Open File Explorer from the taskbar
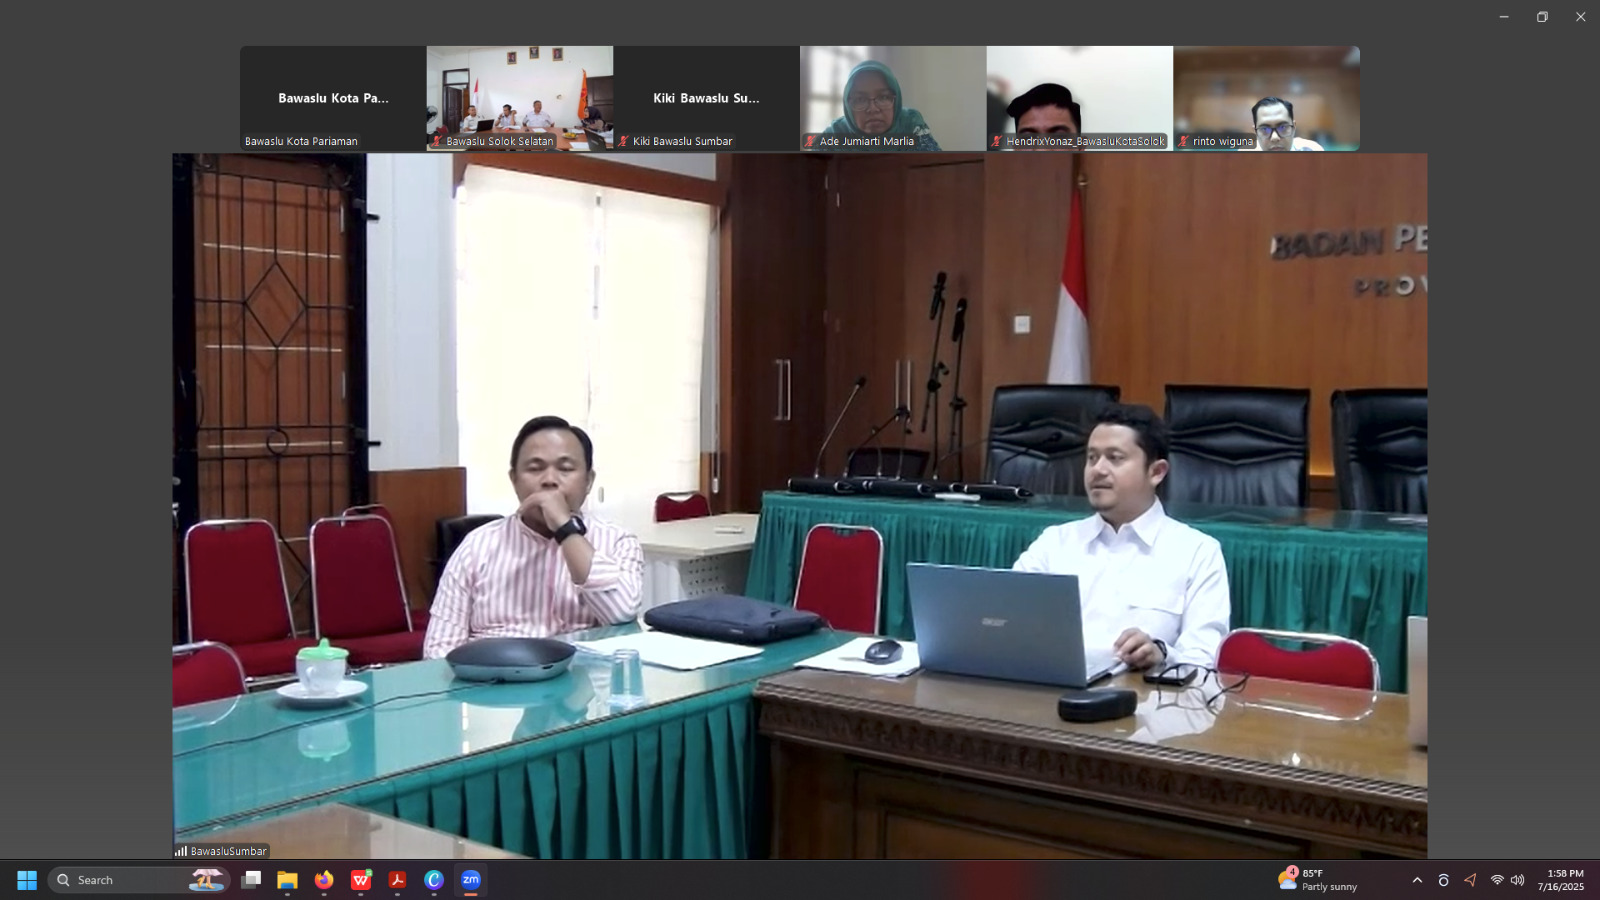Screen dimensions: 1600x900 (287, 880)
